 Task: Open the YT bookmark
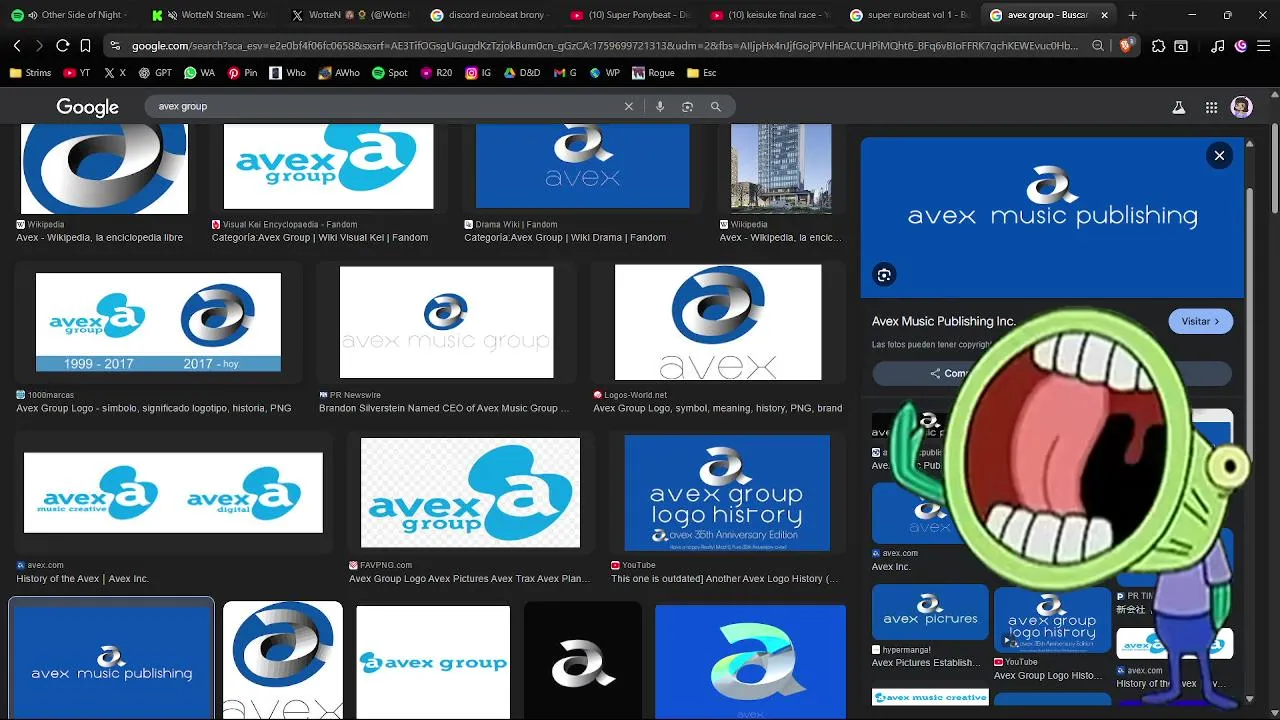tap(76, 73)
